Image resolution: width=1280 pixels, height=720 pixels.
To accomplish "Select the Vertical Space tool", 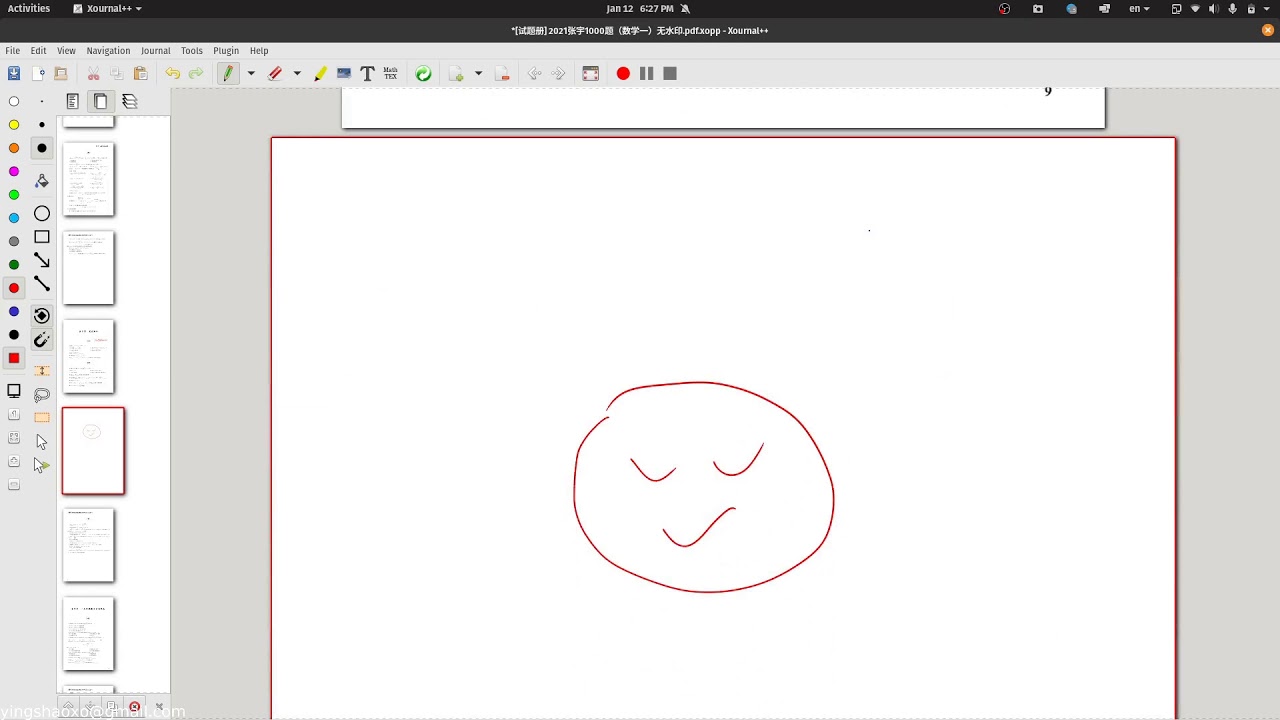I will pyautogui.click(x=42, y=371).
